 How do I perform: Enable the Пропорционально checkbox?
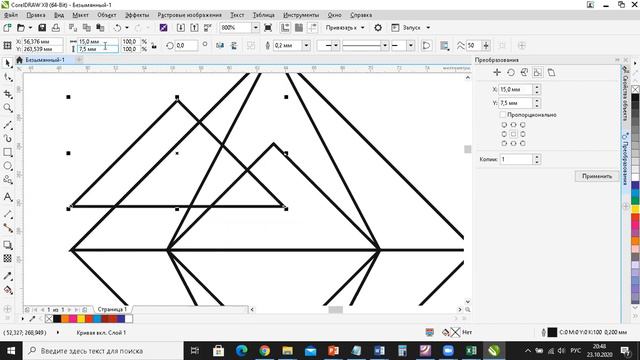coord(503,115)
